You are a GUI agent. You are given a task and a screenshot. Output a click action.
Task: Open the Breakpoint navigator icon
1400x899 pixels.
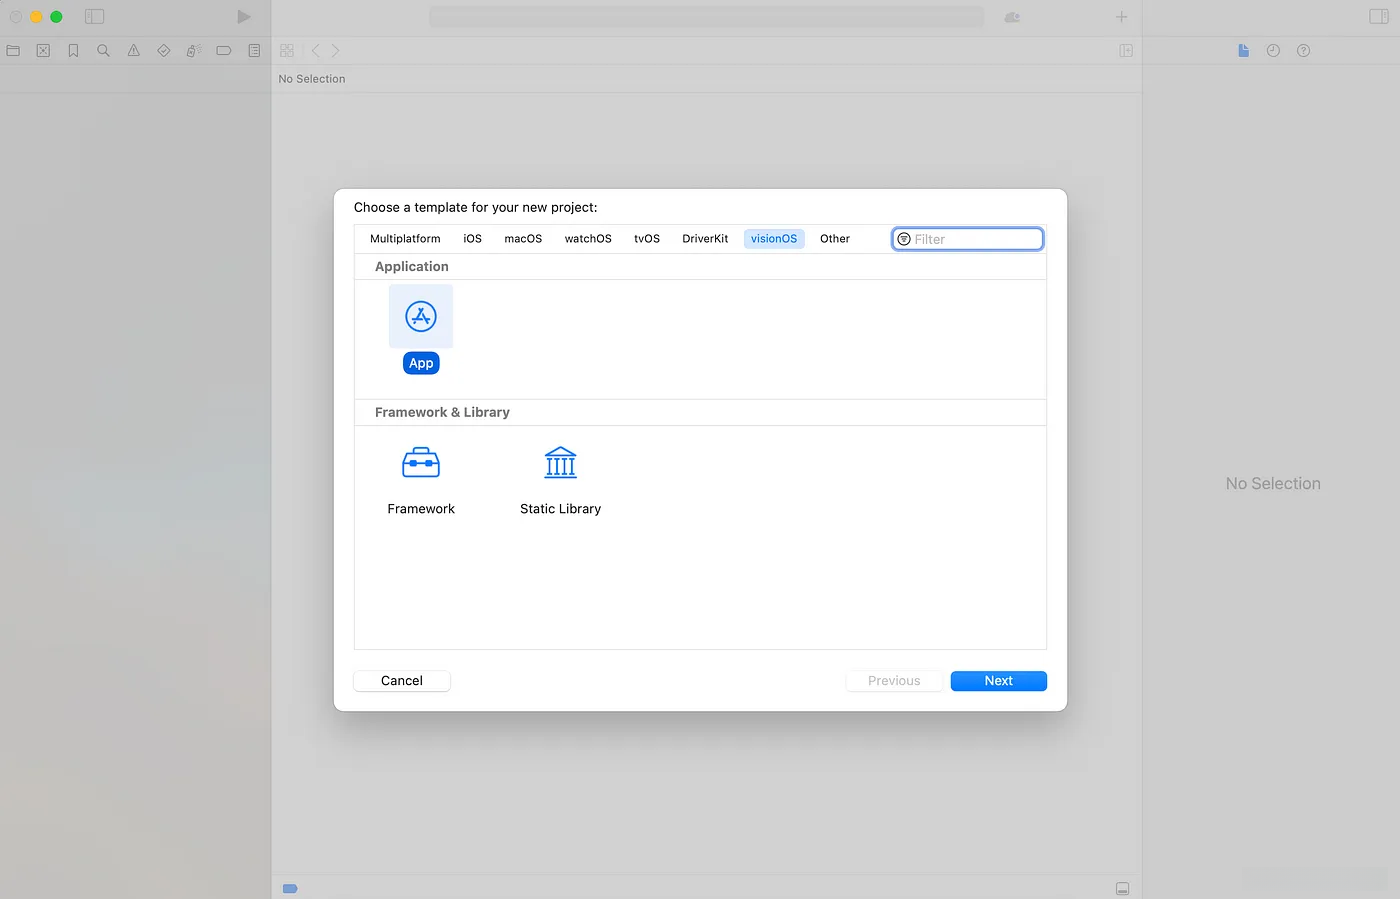pyautogui.click(x=224, y=50)
